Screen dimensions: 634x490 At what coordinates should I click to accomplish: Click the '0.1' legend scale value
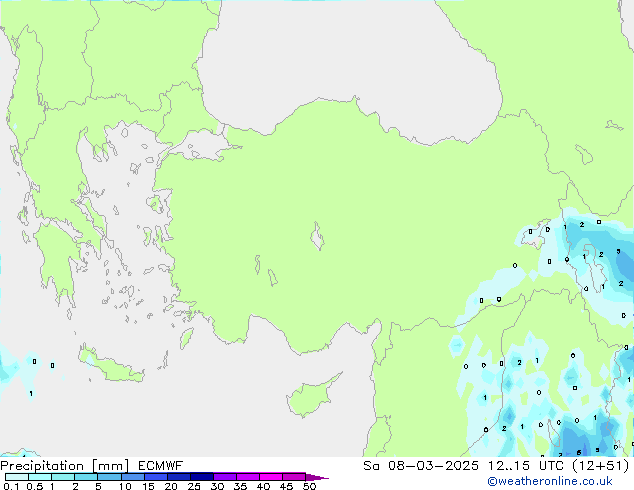(x=11, y=486)
